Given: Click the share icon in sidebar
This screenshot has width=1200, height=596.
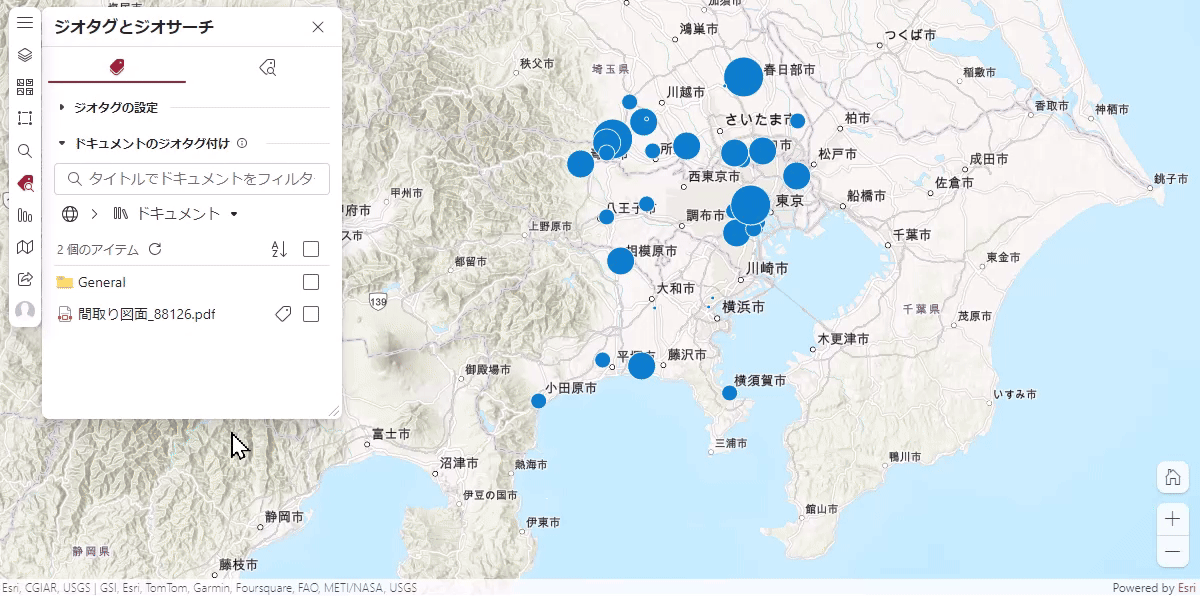Looking at the screenshot, I should [x=25, y=279].
